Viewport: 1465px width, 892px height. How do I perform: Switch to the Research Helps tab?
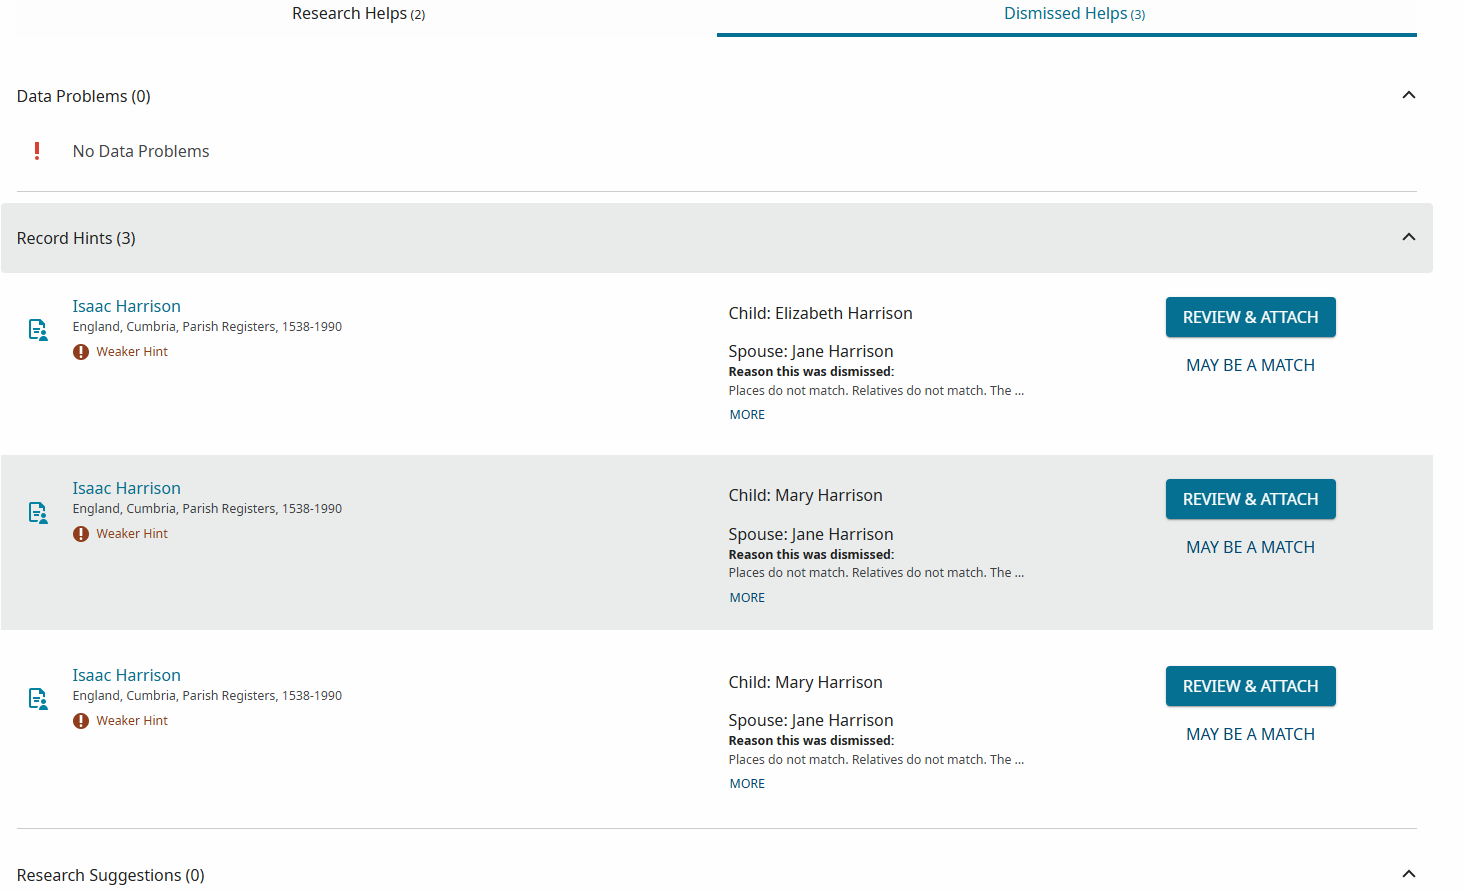(358, 14)
